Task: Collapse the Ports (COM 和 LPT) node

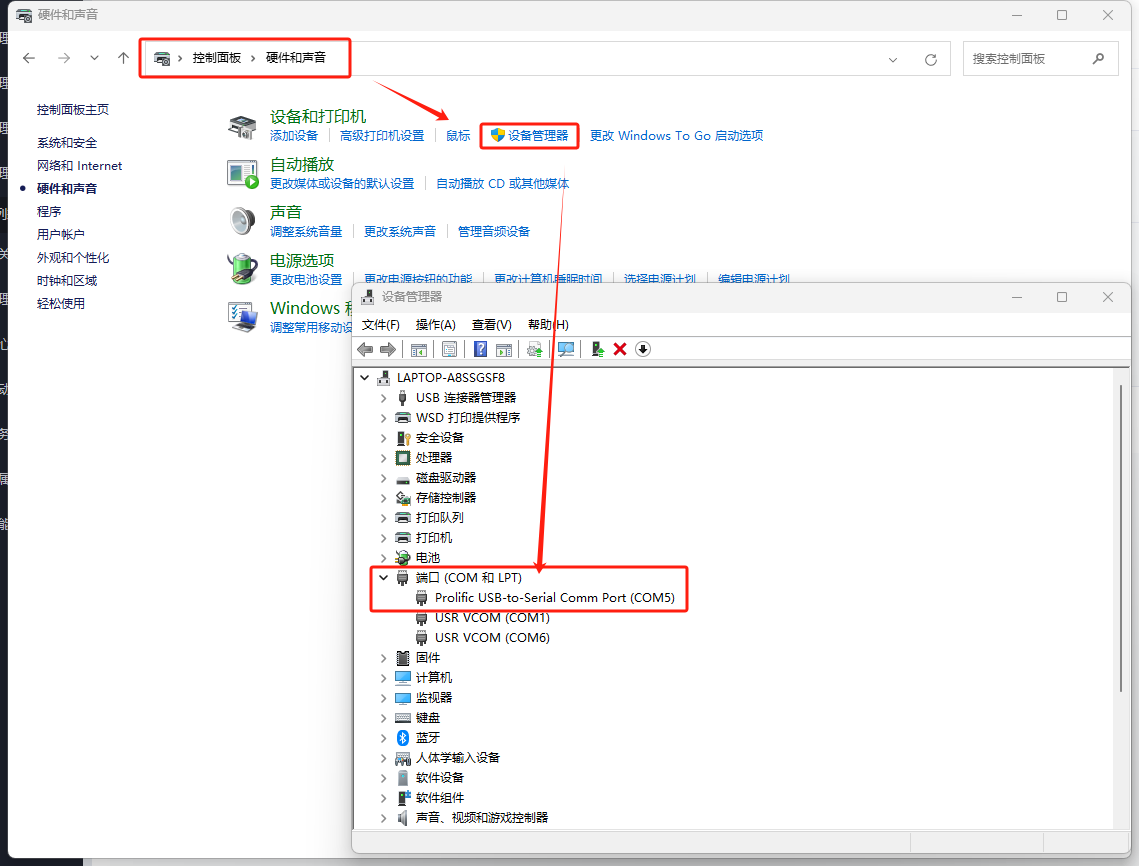Action: (384, 578)
